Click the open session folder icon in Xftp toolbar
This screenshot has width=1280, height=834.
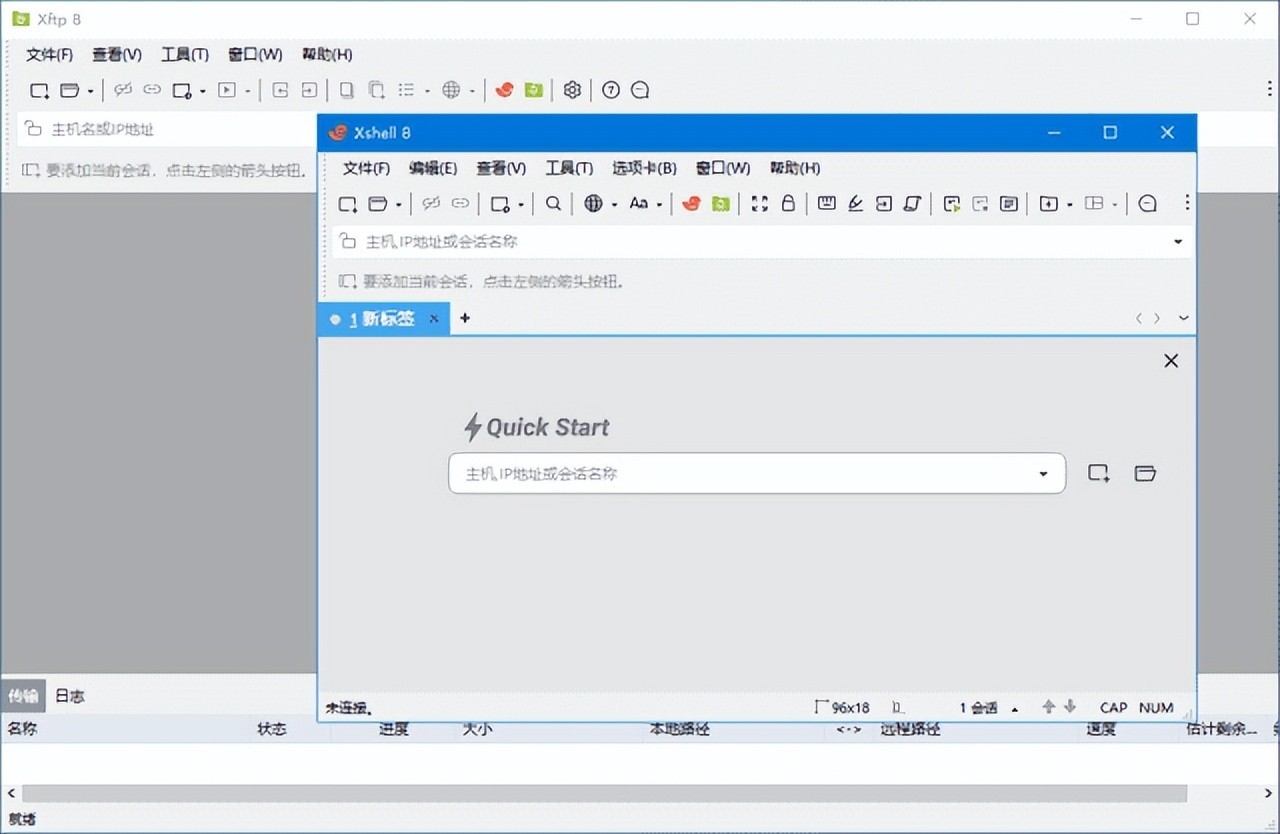click(69, 90)
